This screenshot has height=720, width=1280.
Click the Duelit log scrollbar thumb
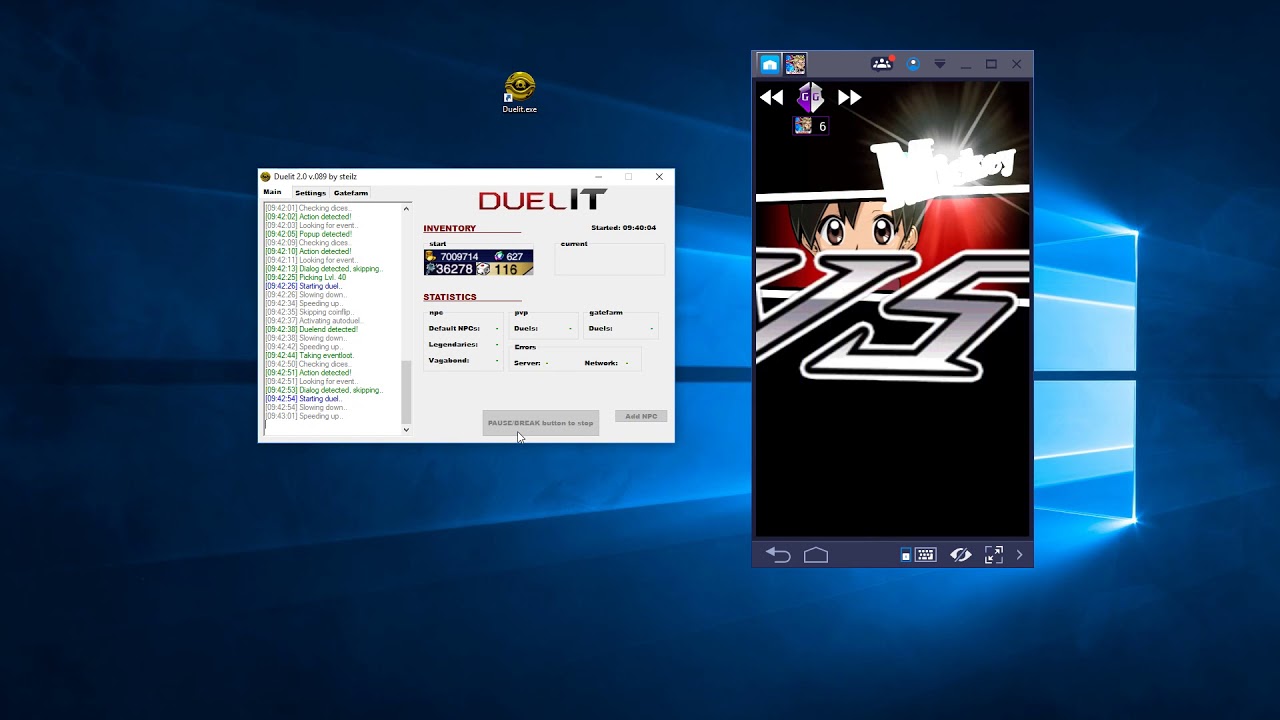point(406,391)
